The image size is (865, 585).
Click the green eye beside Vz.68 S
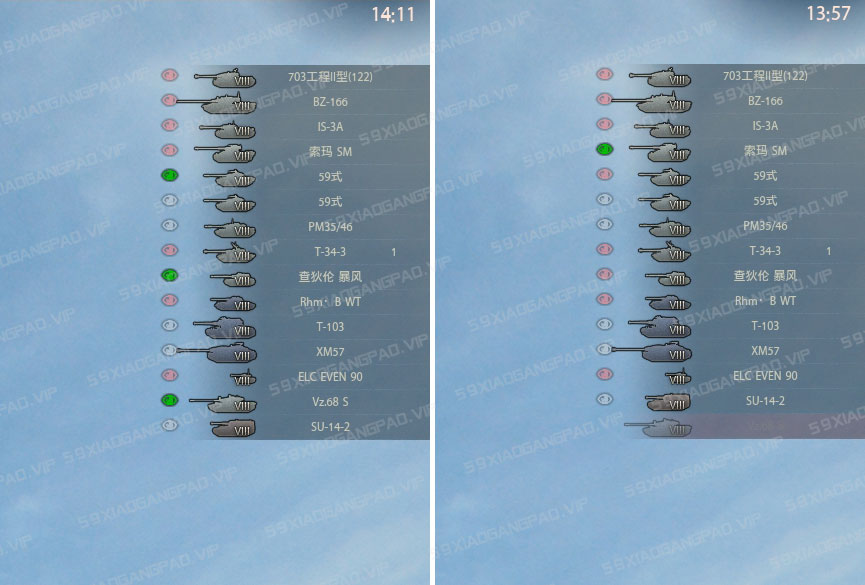169,400
